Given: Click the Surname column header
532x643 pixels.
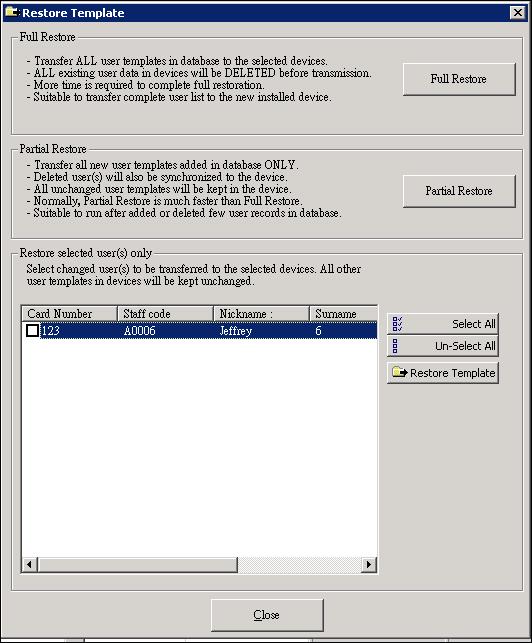Looking at the screenshot, I should tap(343, 314).
